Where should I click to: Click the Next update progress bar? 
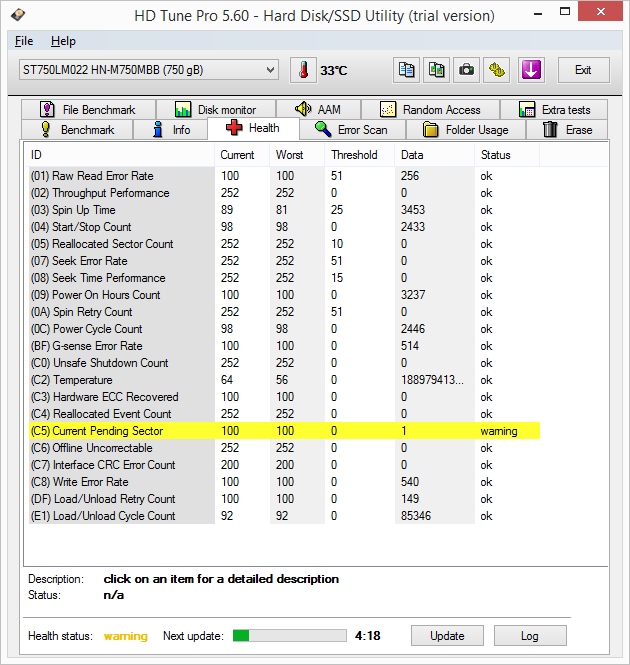click(x=290, y=635)
